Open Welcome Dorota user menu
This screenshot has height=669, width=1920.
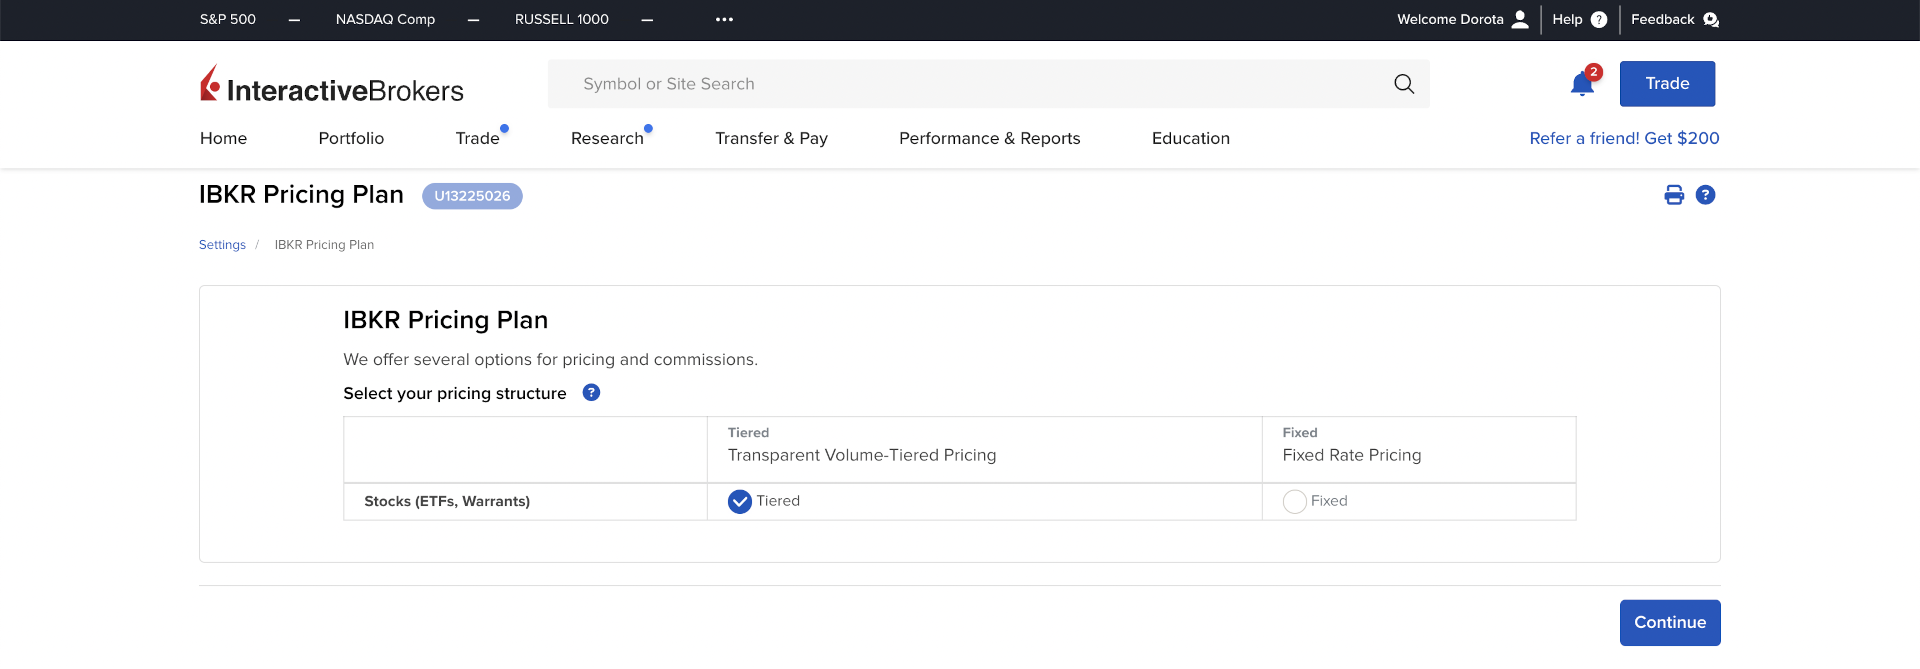[1462, 20]
